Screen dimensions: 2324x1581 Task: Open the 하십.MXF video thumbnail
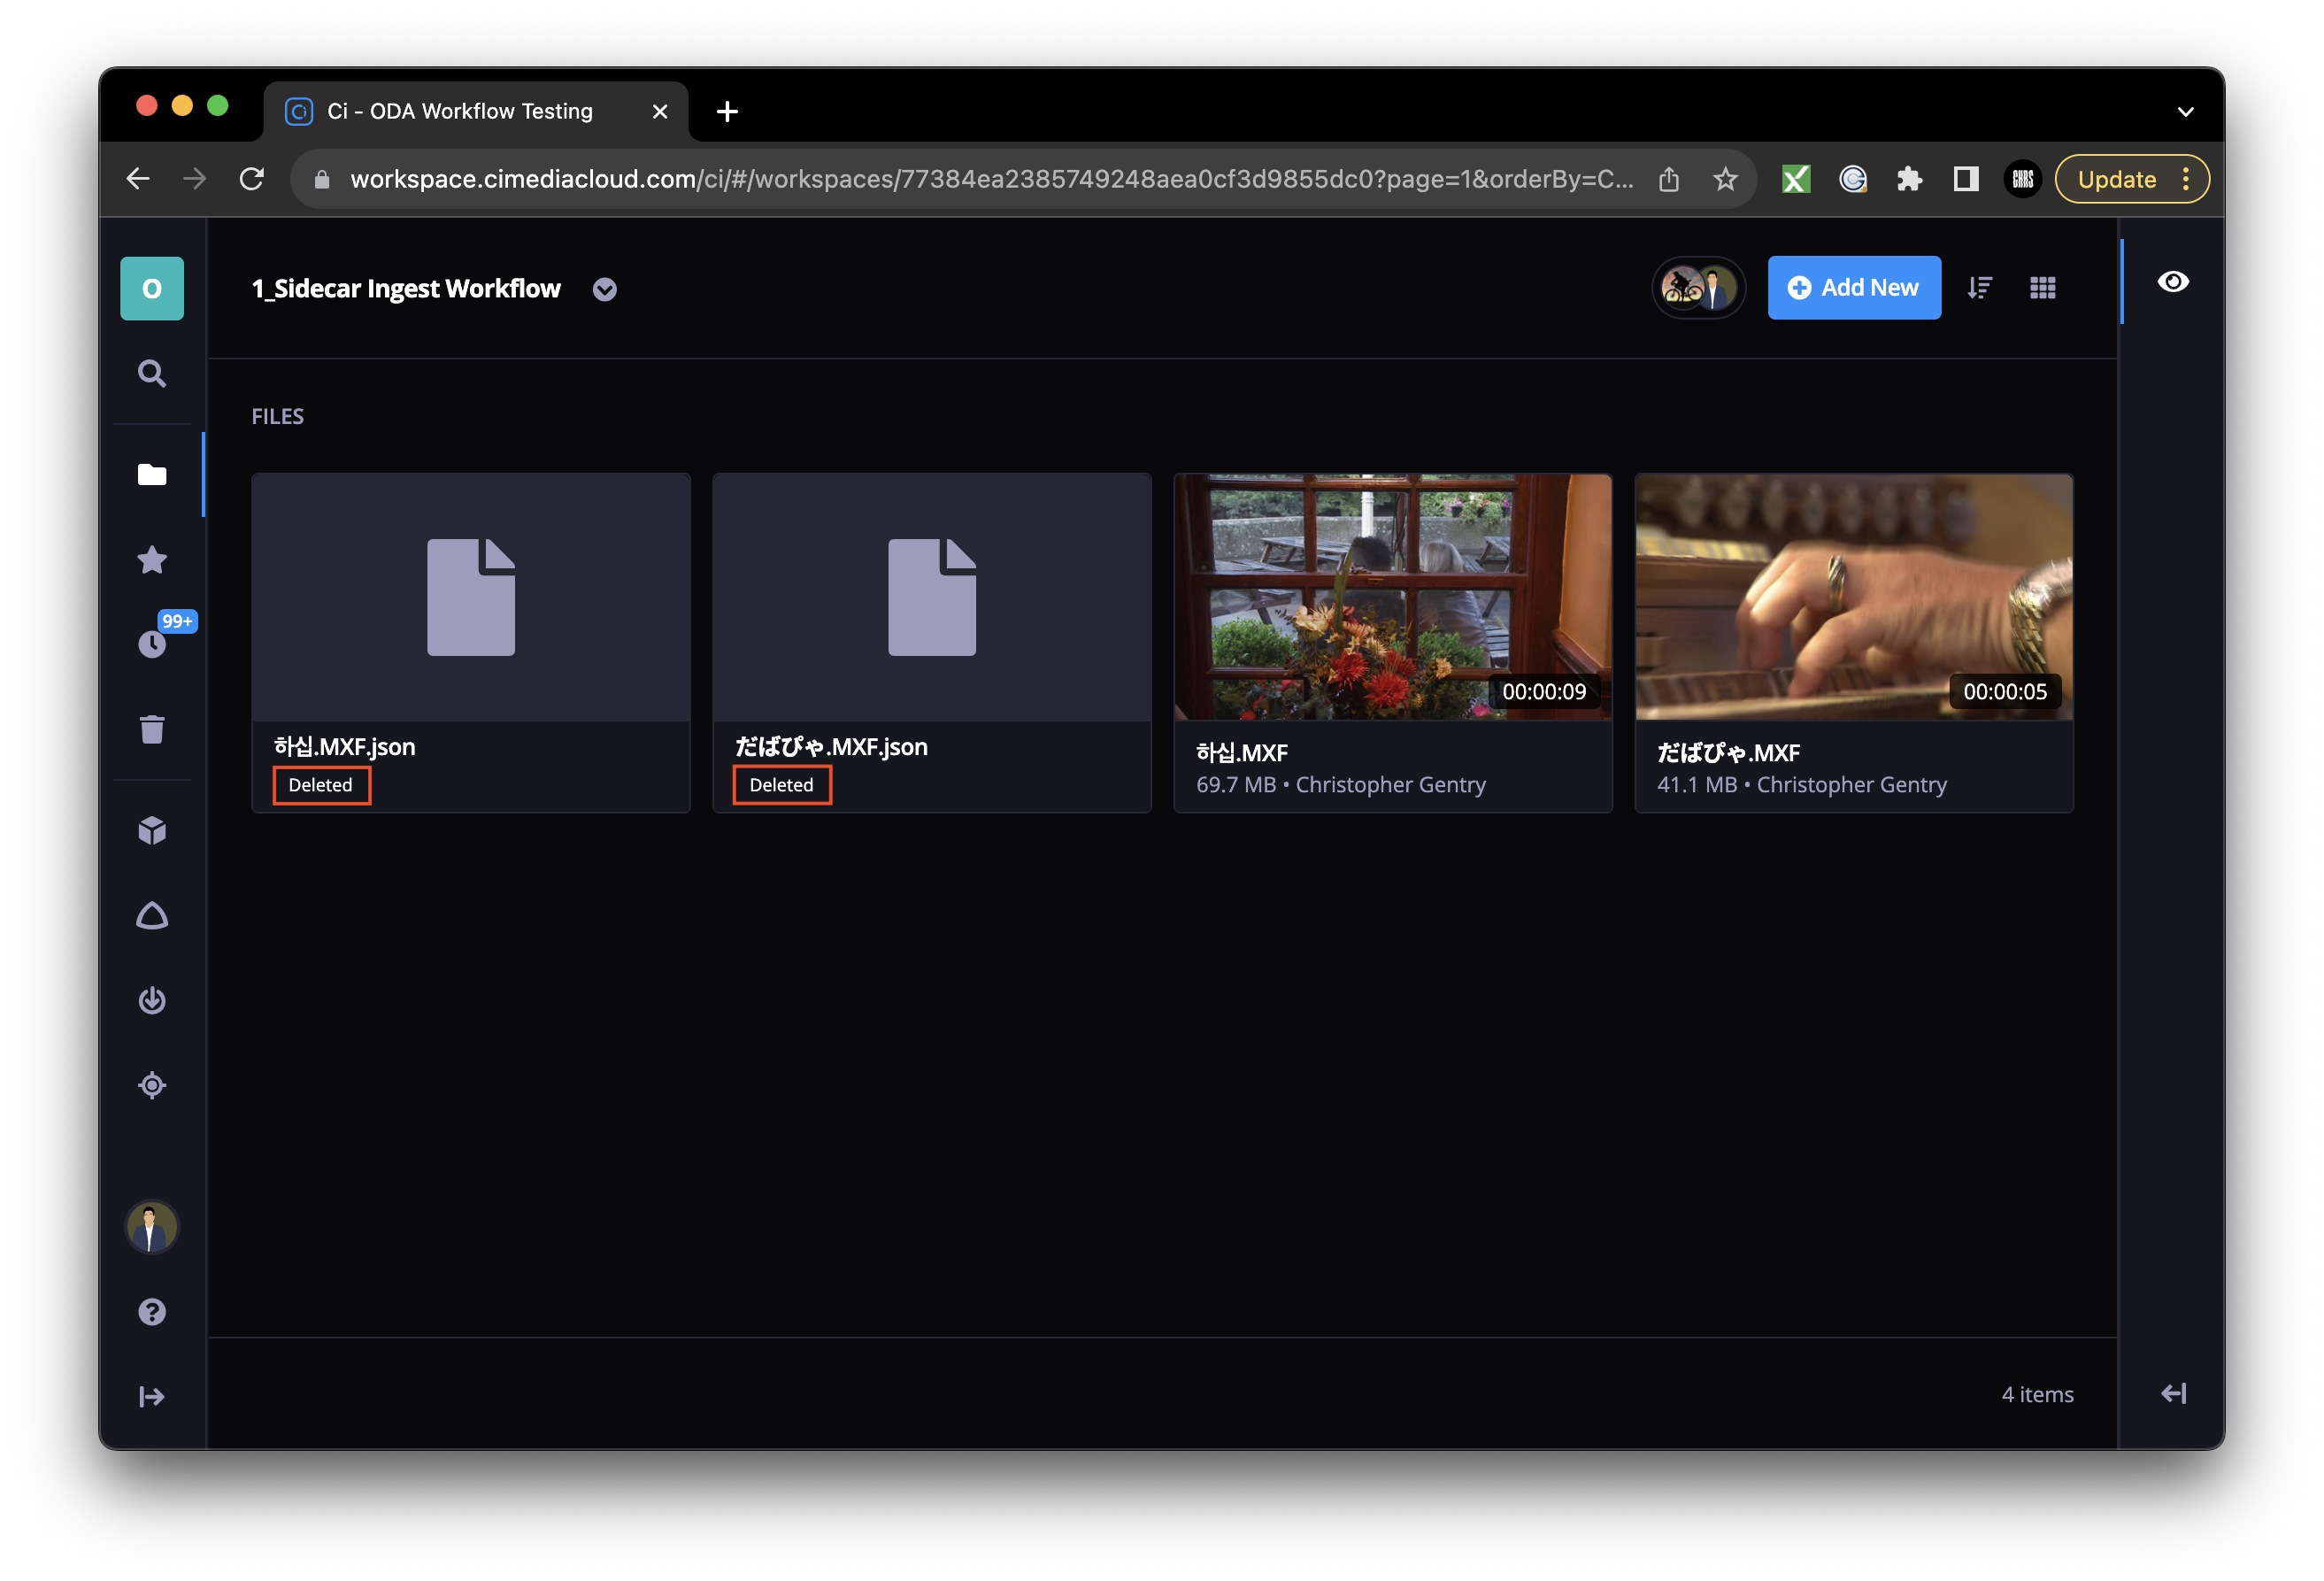coord(1392,596)
